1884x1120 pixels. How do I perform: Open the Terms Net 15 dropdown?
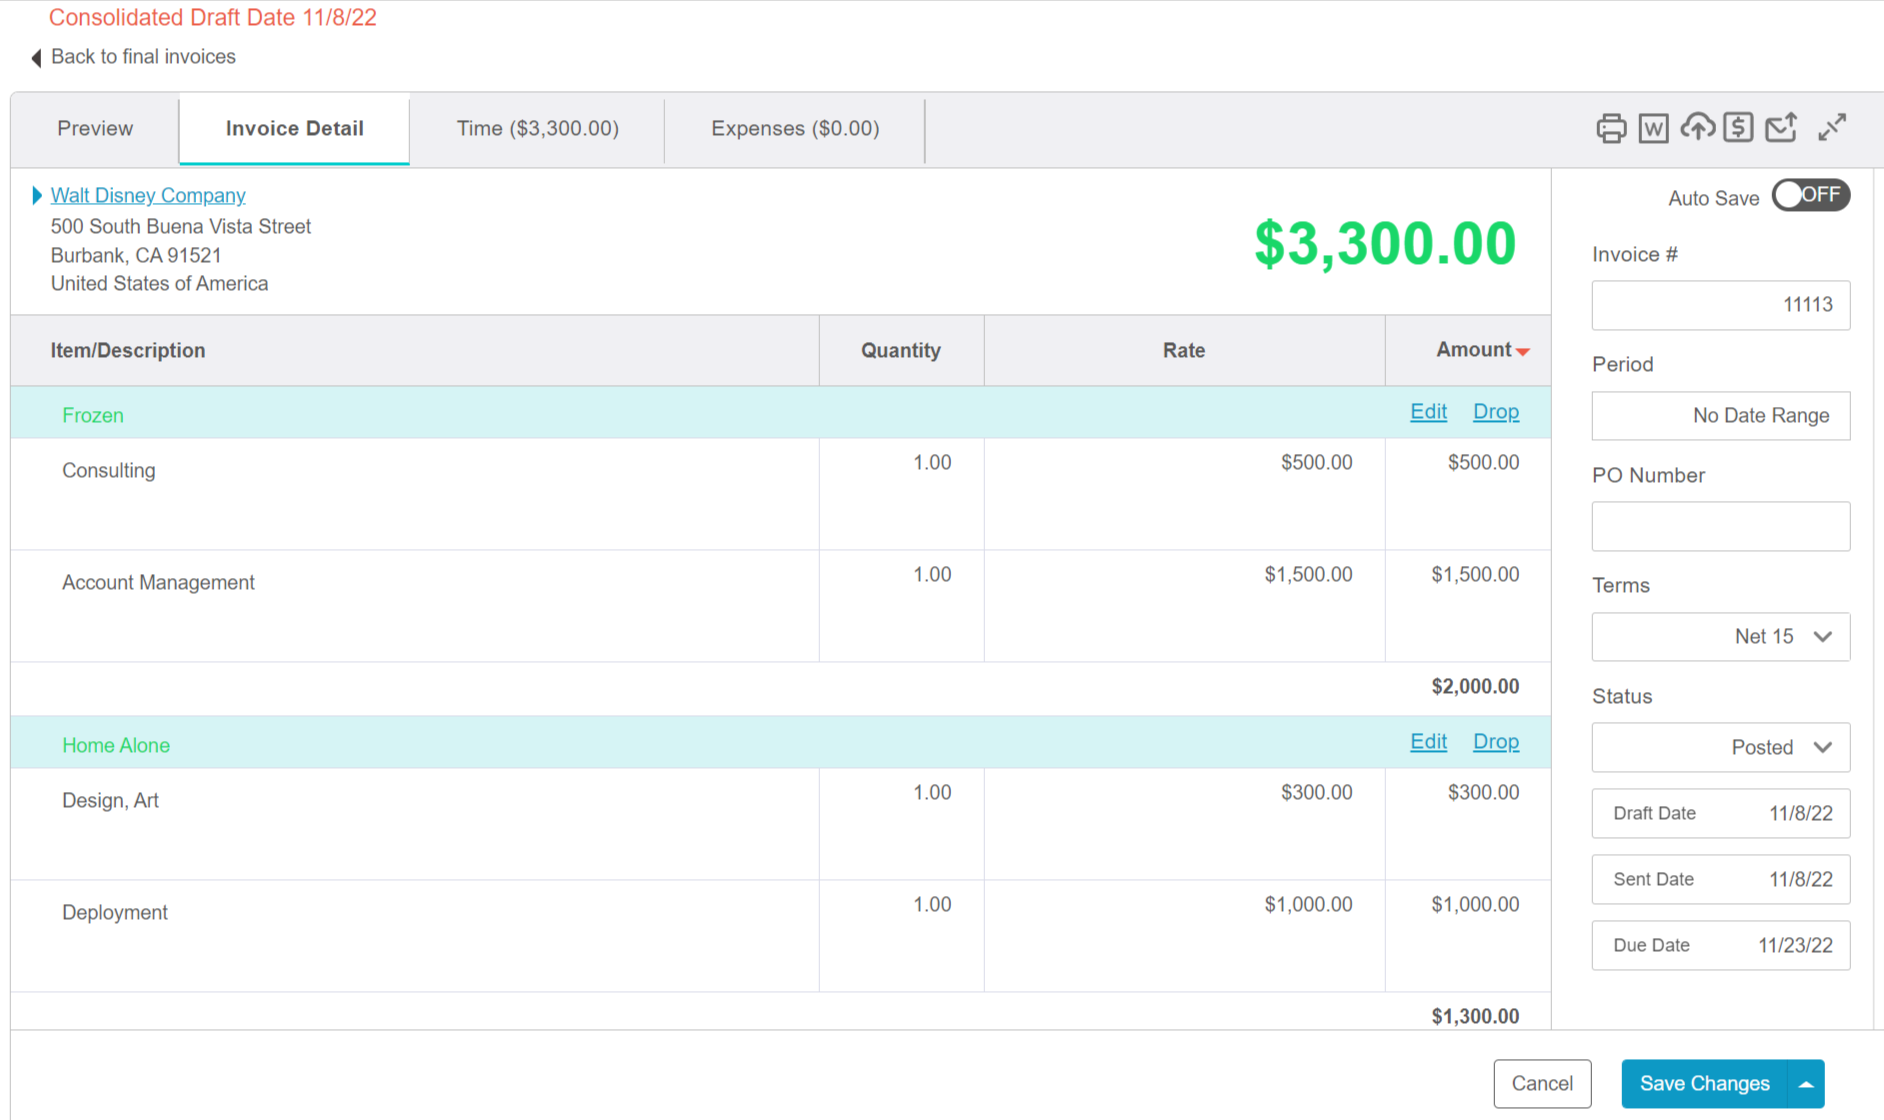pos(1721,637)
